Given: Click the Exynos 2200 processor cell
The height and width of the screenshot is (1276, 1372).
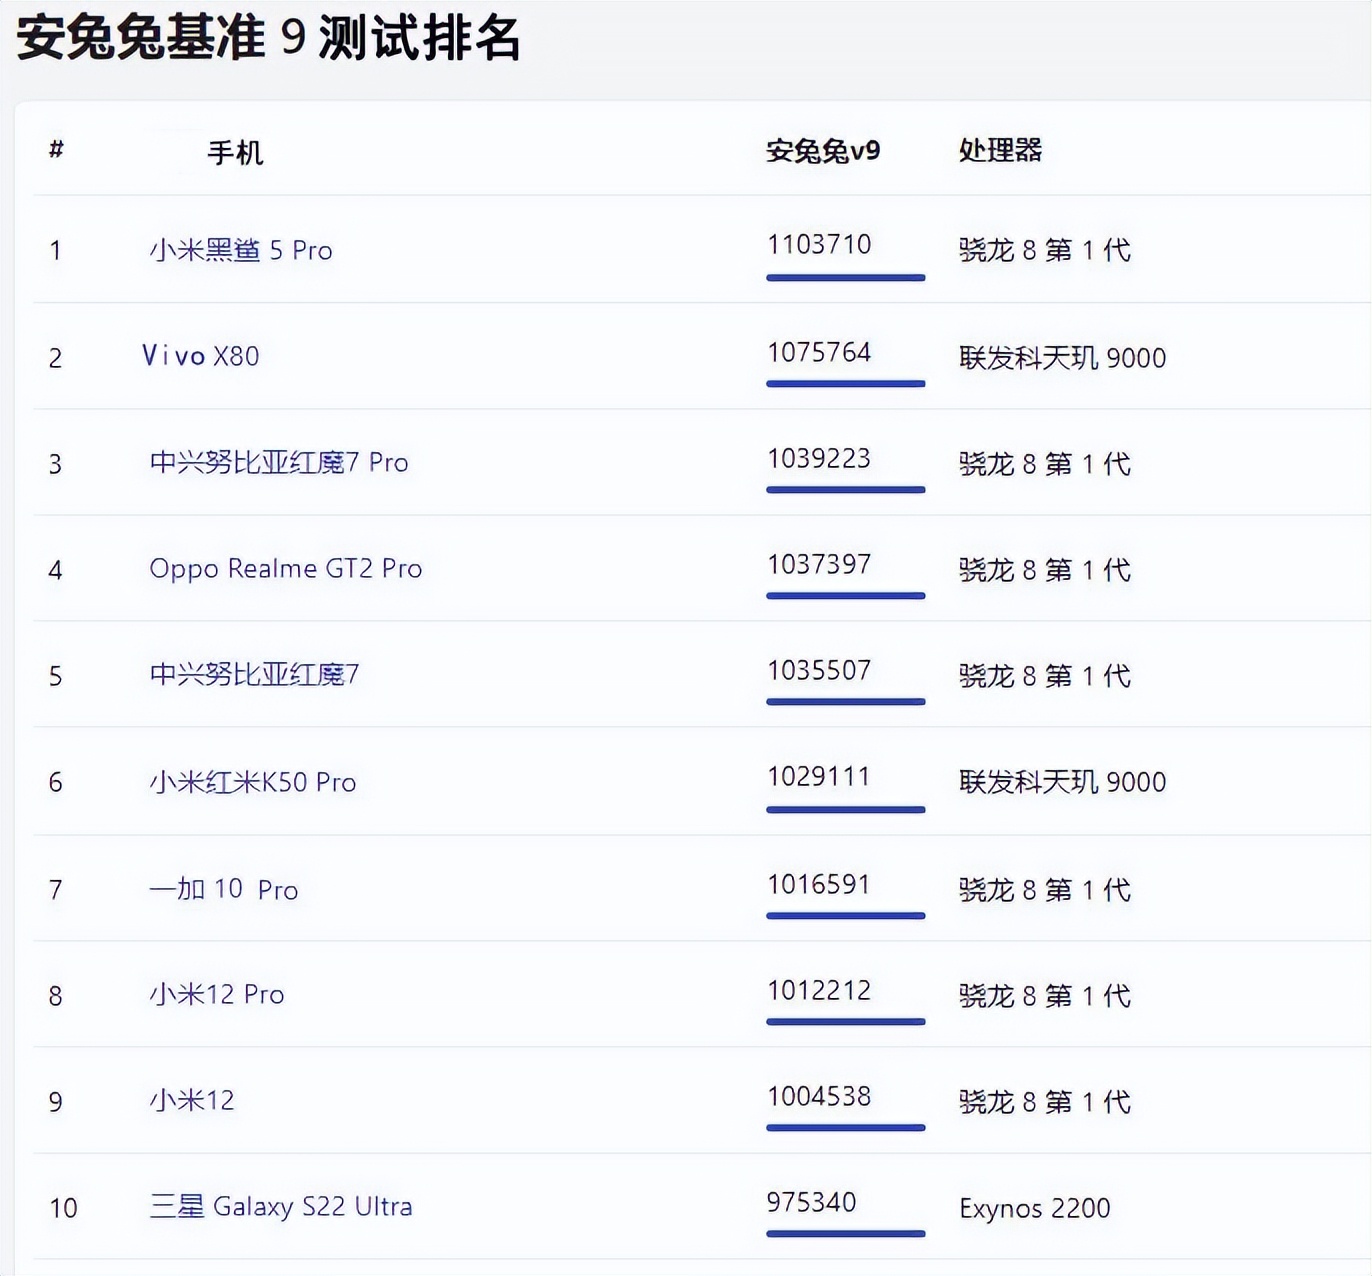Looking at the screenshot, I should (1035, 1208).
